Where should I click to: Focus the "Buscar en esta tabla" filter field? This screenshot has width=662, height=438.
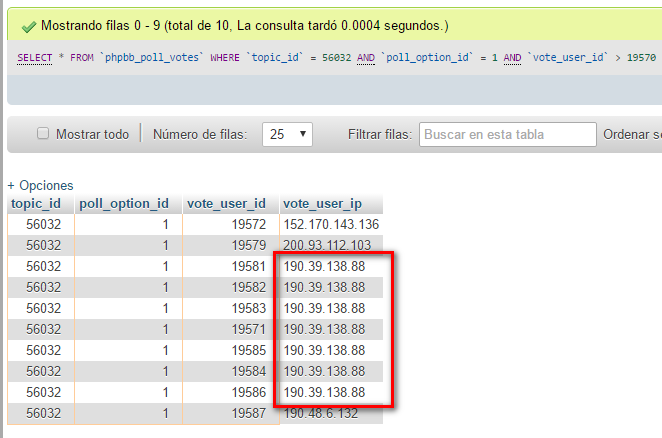click(508, 134)
